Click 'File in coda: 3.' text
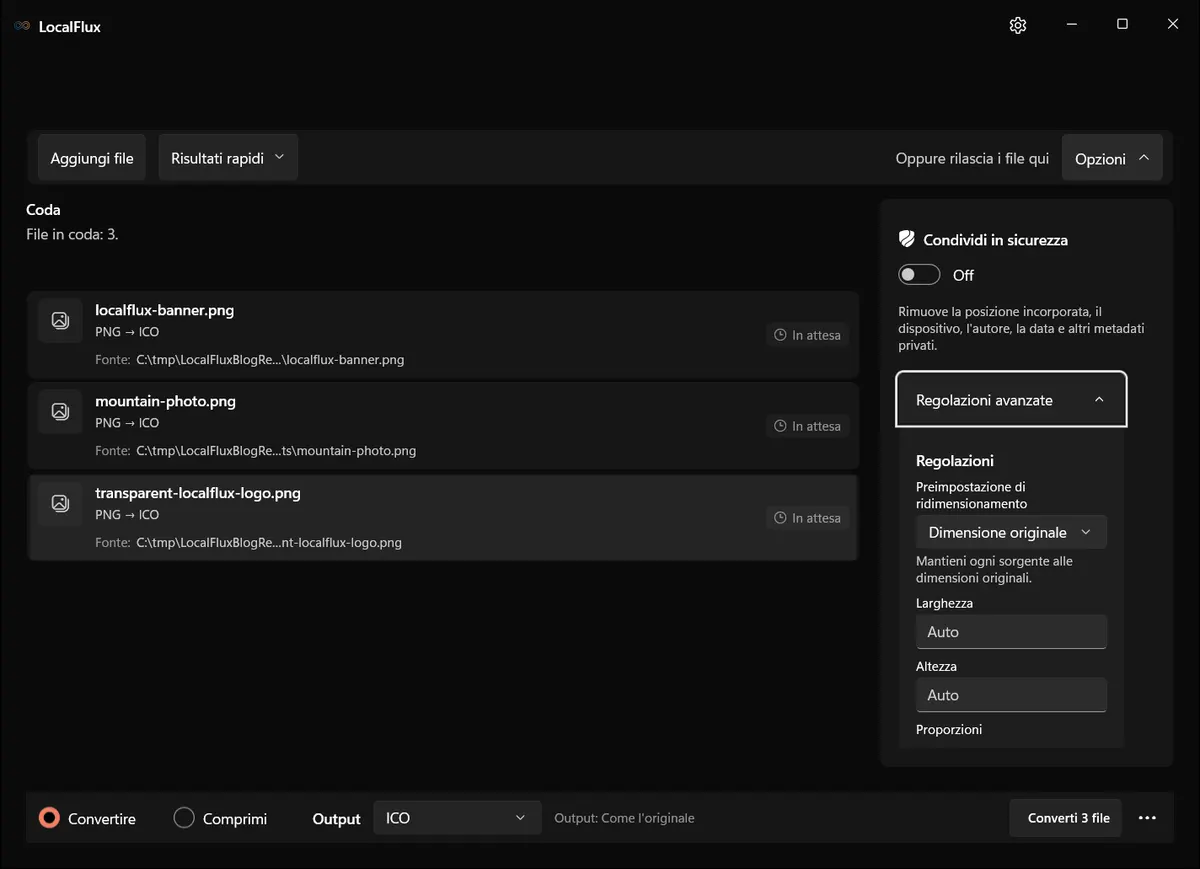1200x869 pixels. (x=72, y=234)
